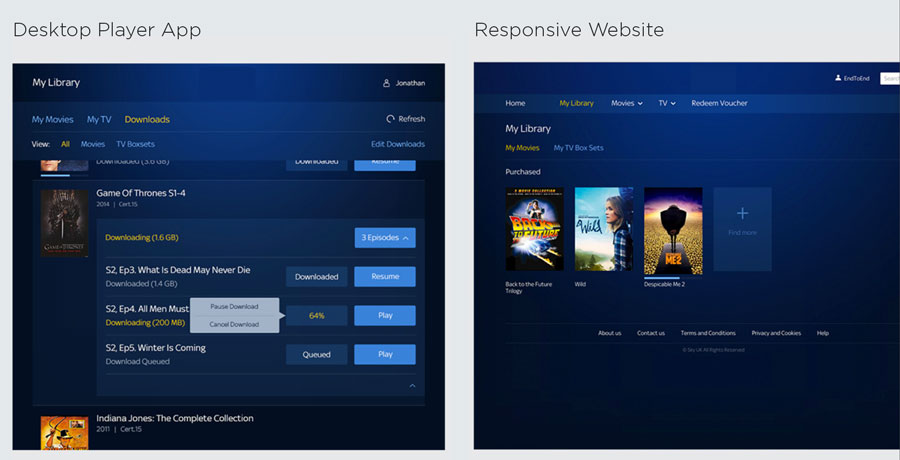The height and width of the screenshot is (460, 900).
Task: Click the 64% download progress indicator
Action: tap(317, 315)
